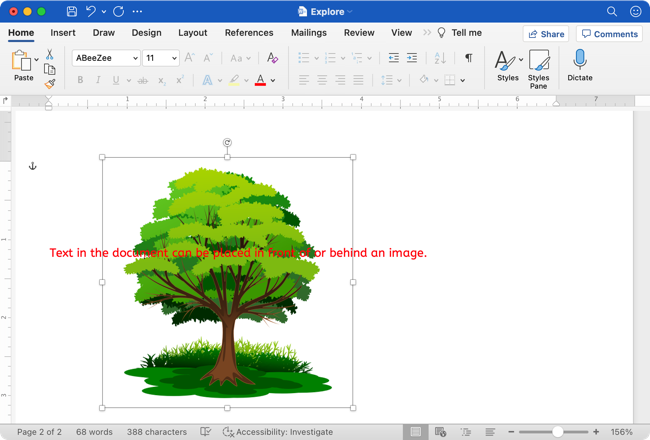650x440 pixels.
Task: Select the Cut scissors icon
Action: coord(50,54)
